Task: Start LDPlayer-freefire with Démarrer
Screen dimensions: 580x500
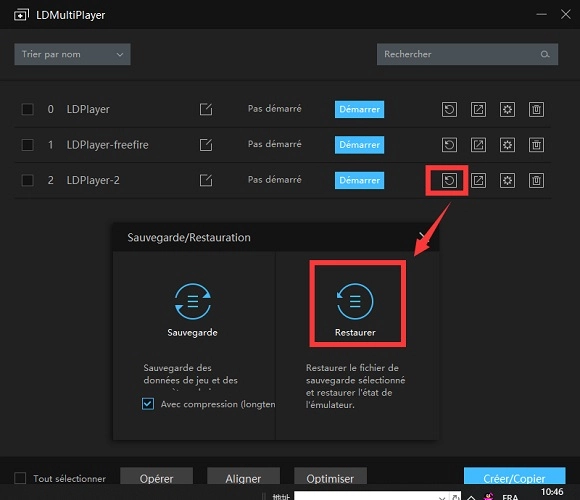Action: pyautogui.click(x=359, y=145)
